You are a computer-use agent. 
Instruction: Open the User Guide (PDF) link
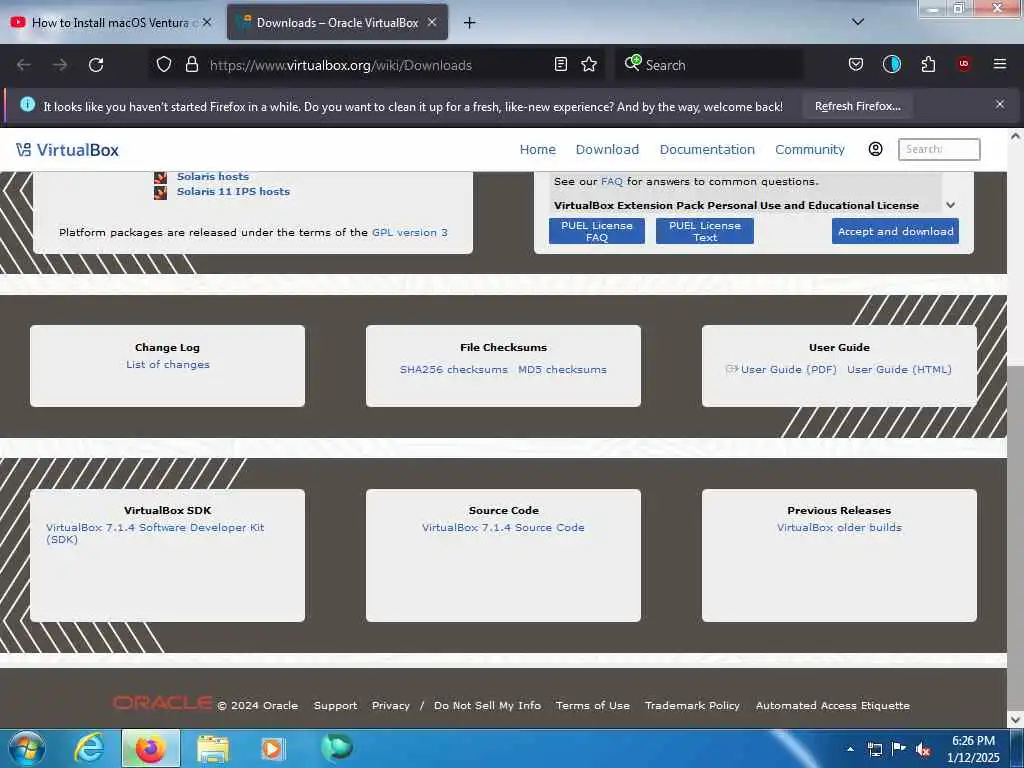(788, 370)
